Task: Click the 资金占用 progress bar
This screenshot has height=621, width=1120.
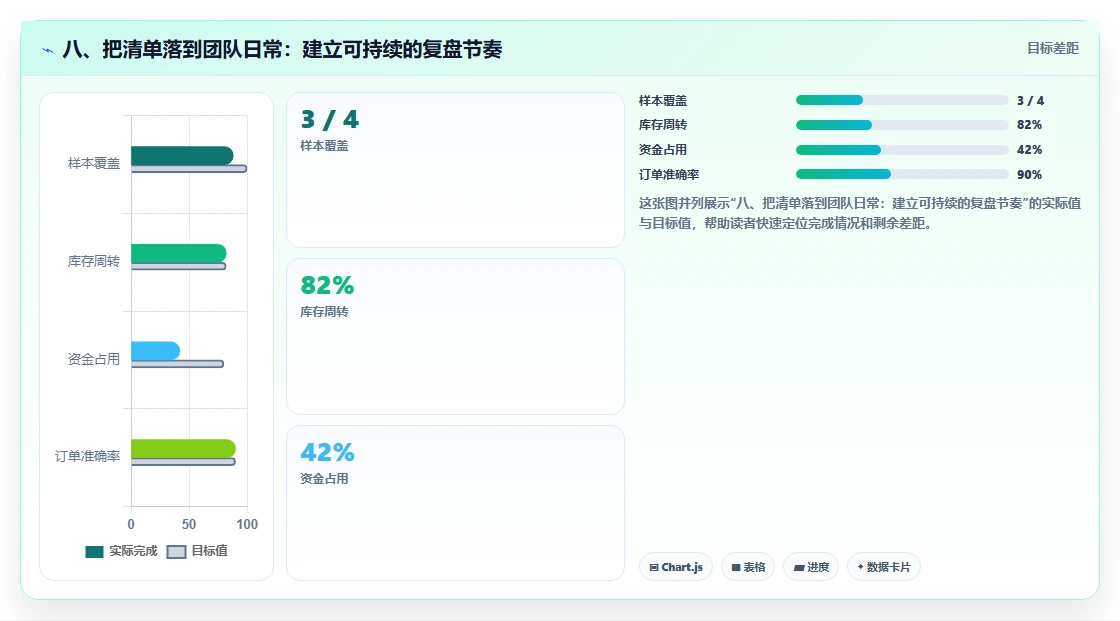Action: (x=901, y=150)
